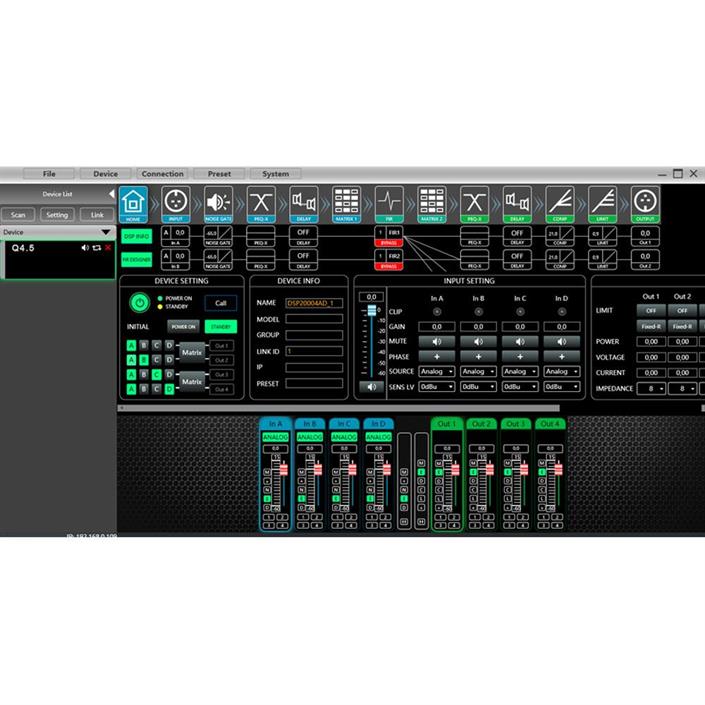
Task: Toggle the green device power button
Action: 137,302
